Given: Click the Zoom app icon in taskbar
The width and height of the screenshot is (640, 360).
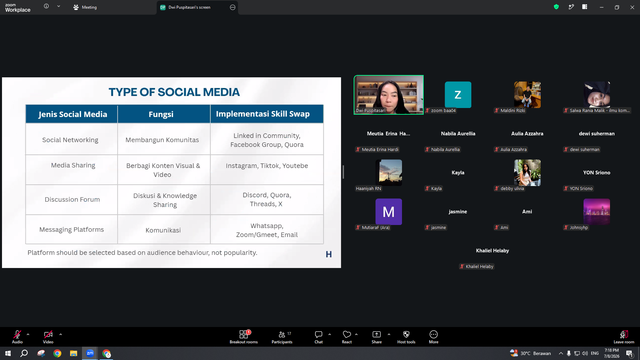Looking at the screenshot, I should (90, 353).
